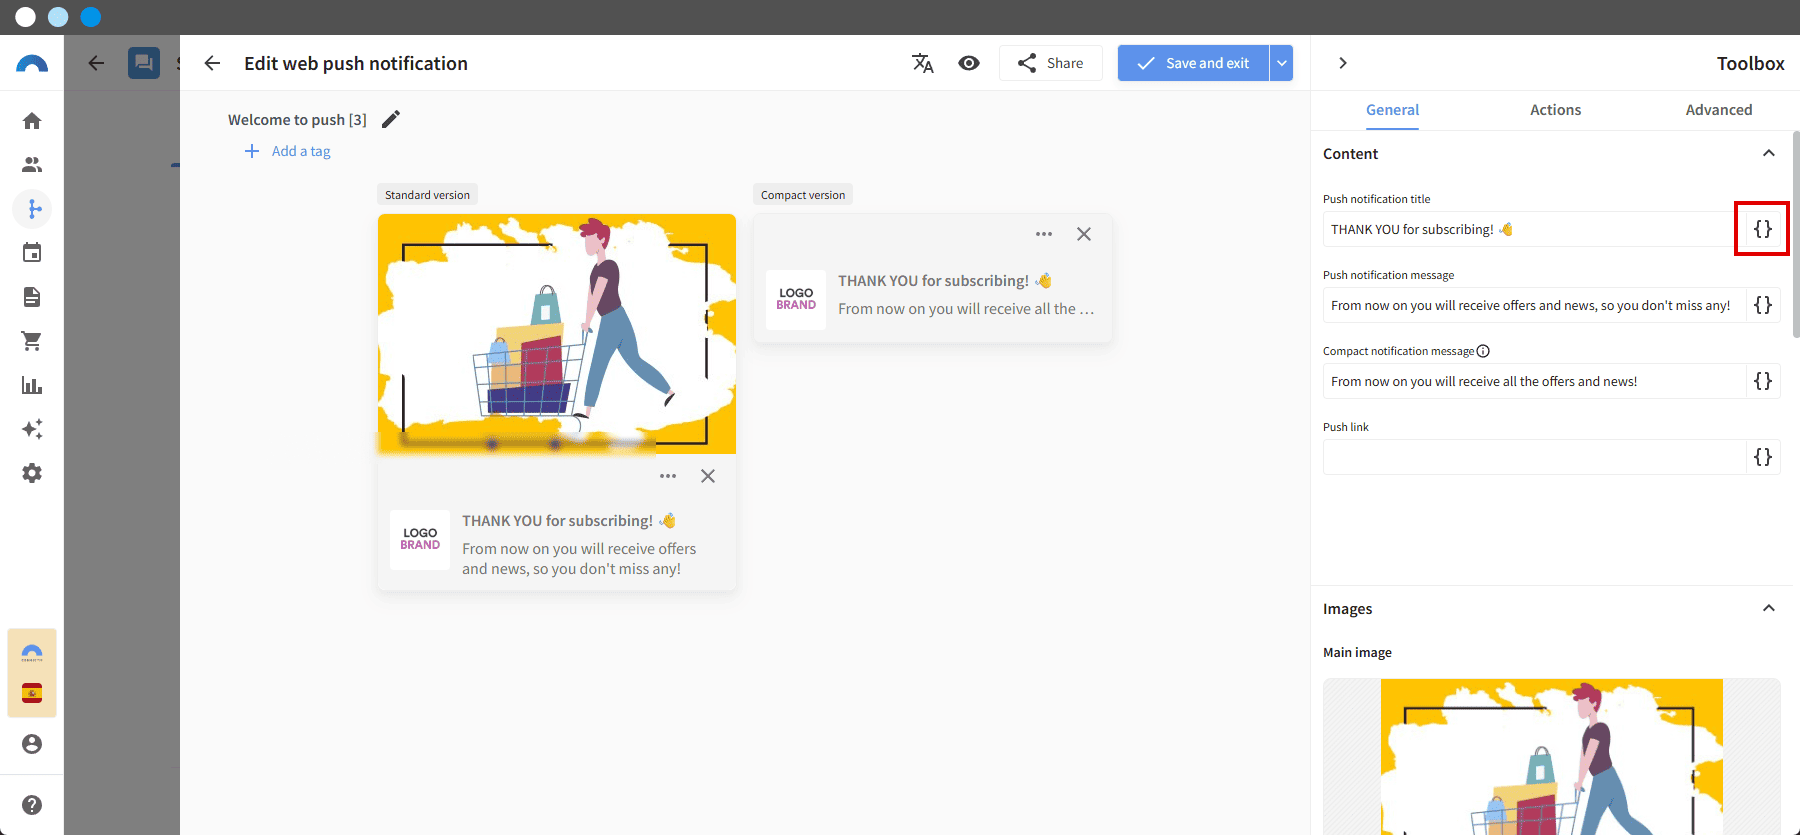The image size is (1800, 835).
Task: Click the Welcome to push [3] name
Action: (297, 119)
